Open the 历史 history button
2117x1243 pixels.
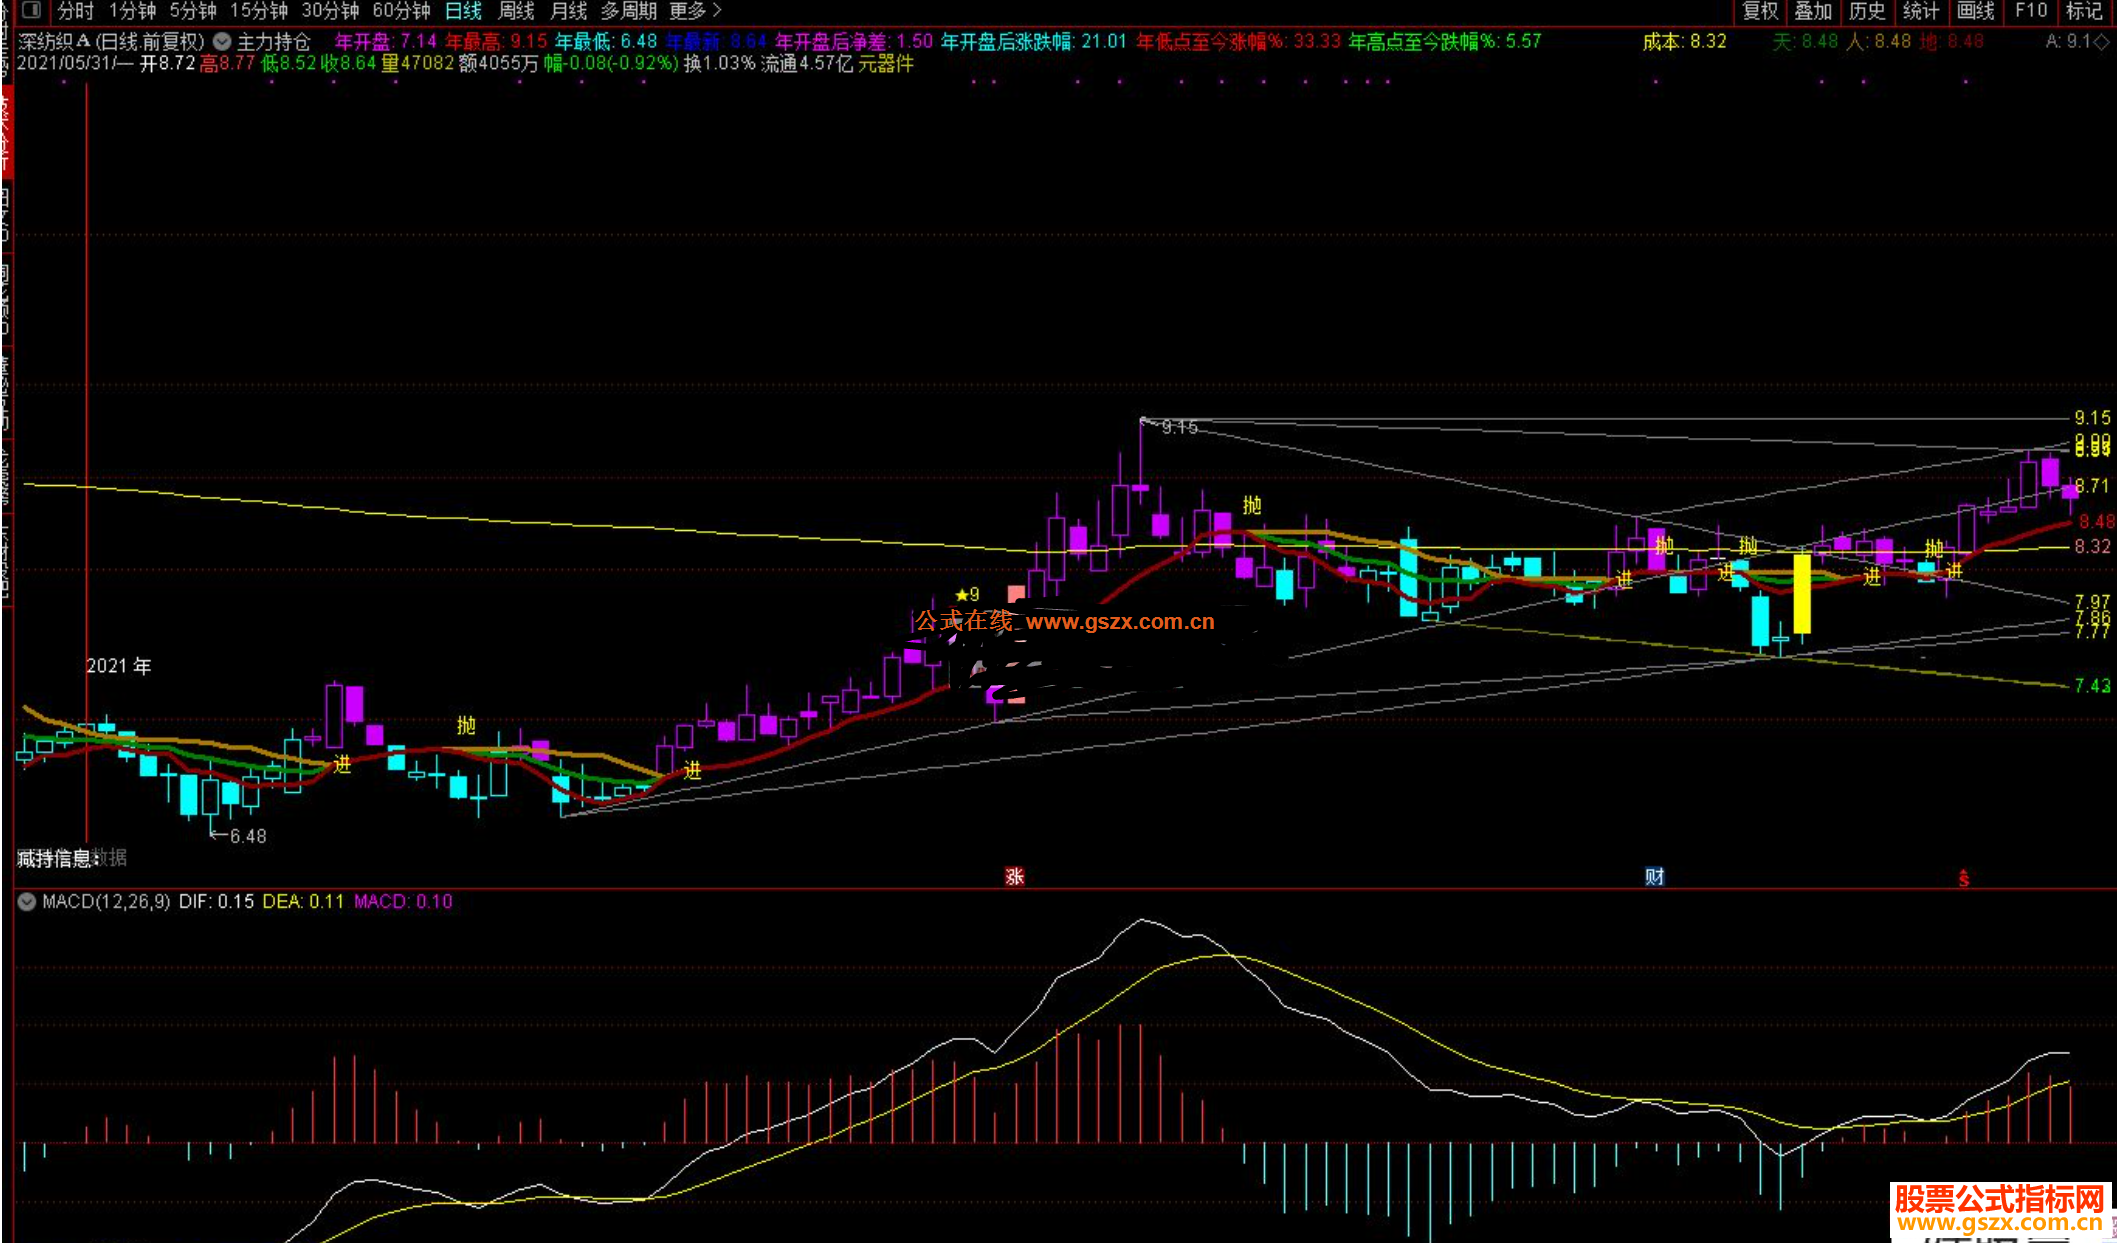click(1867, 11)
